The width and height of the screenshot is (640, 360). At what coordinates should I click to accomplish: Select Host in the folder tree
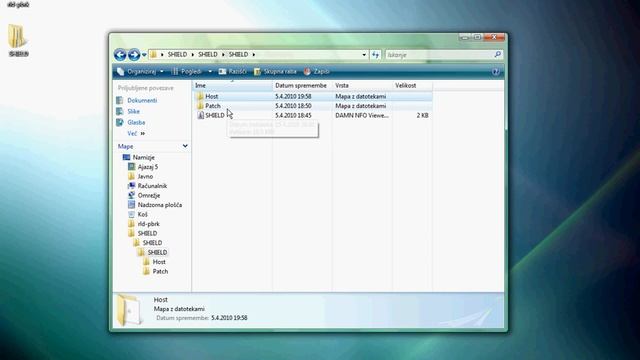(x=159, y=262)
